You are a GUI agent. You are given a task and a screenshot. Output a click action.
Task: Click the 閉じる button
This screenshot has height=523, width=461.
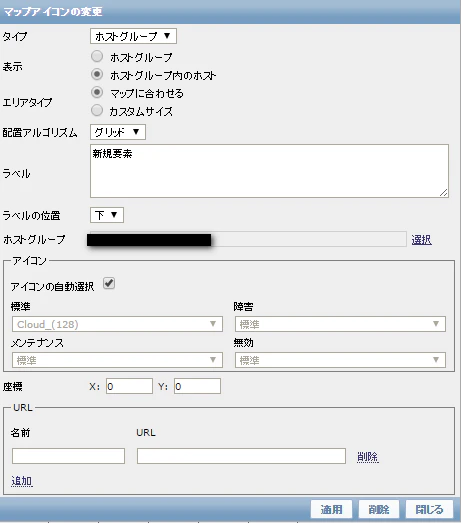[x=429, y=509]
